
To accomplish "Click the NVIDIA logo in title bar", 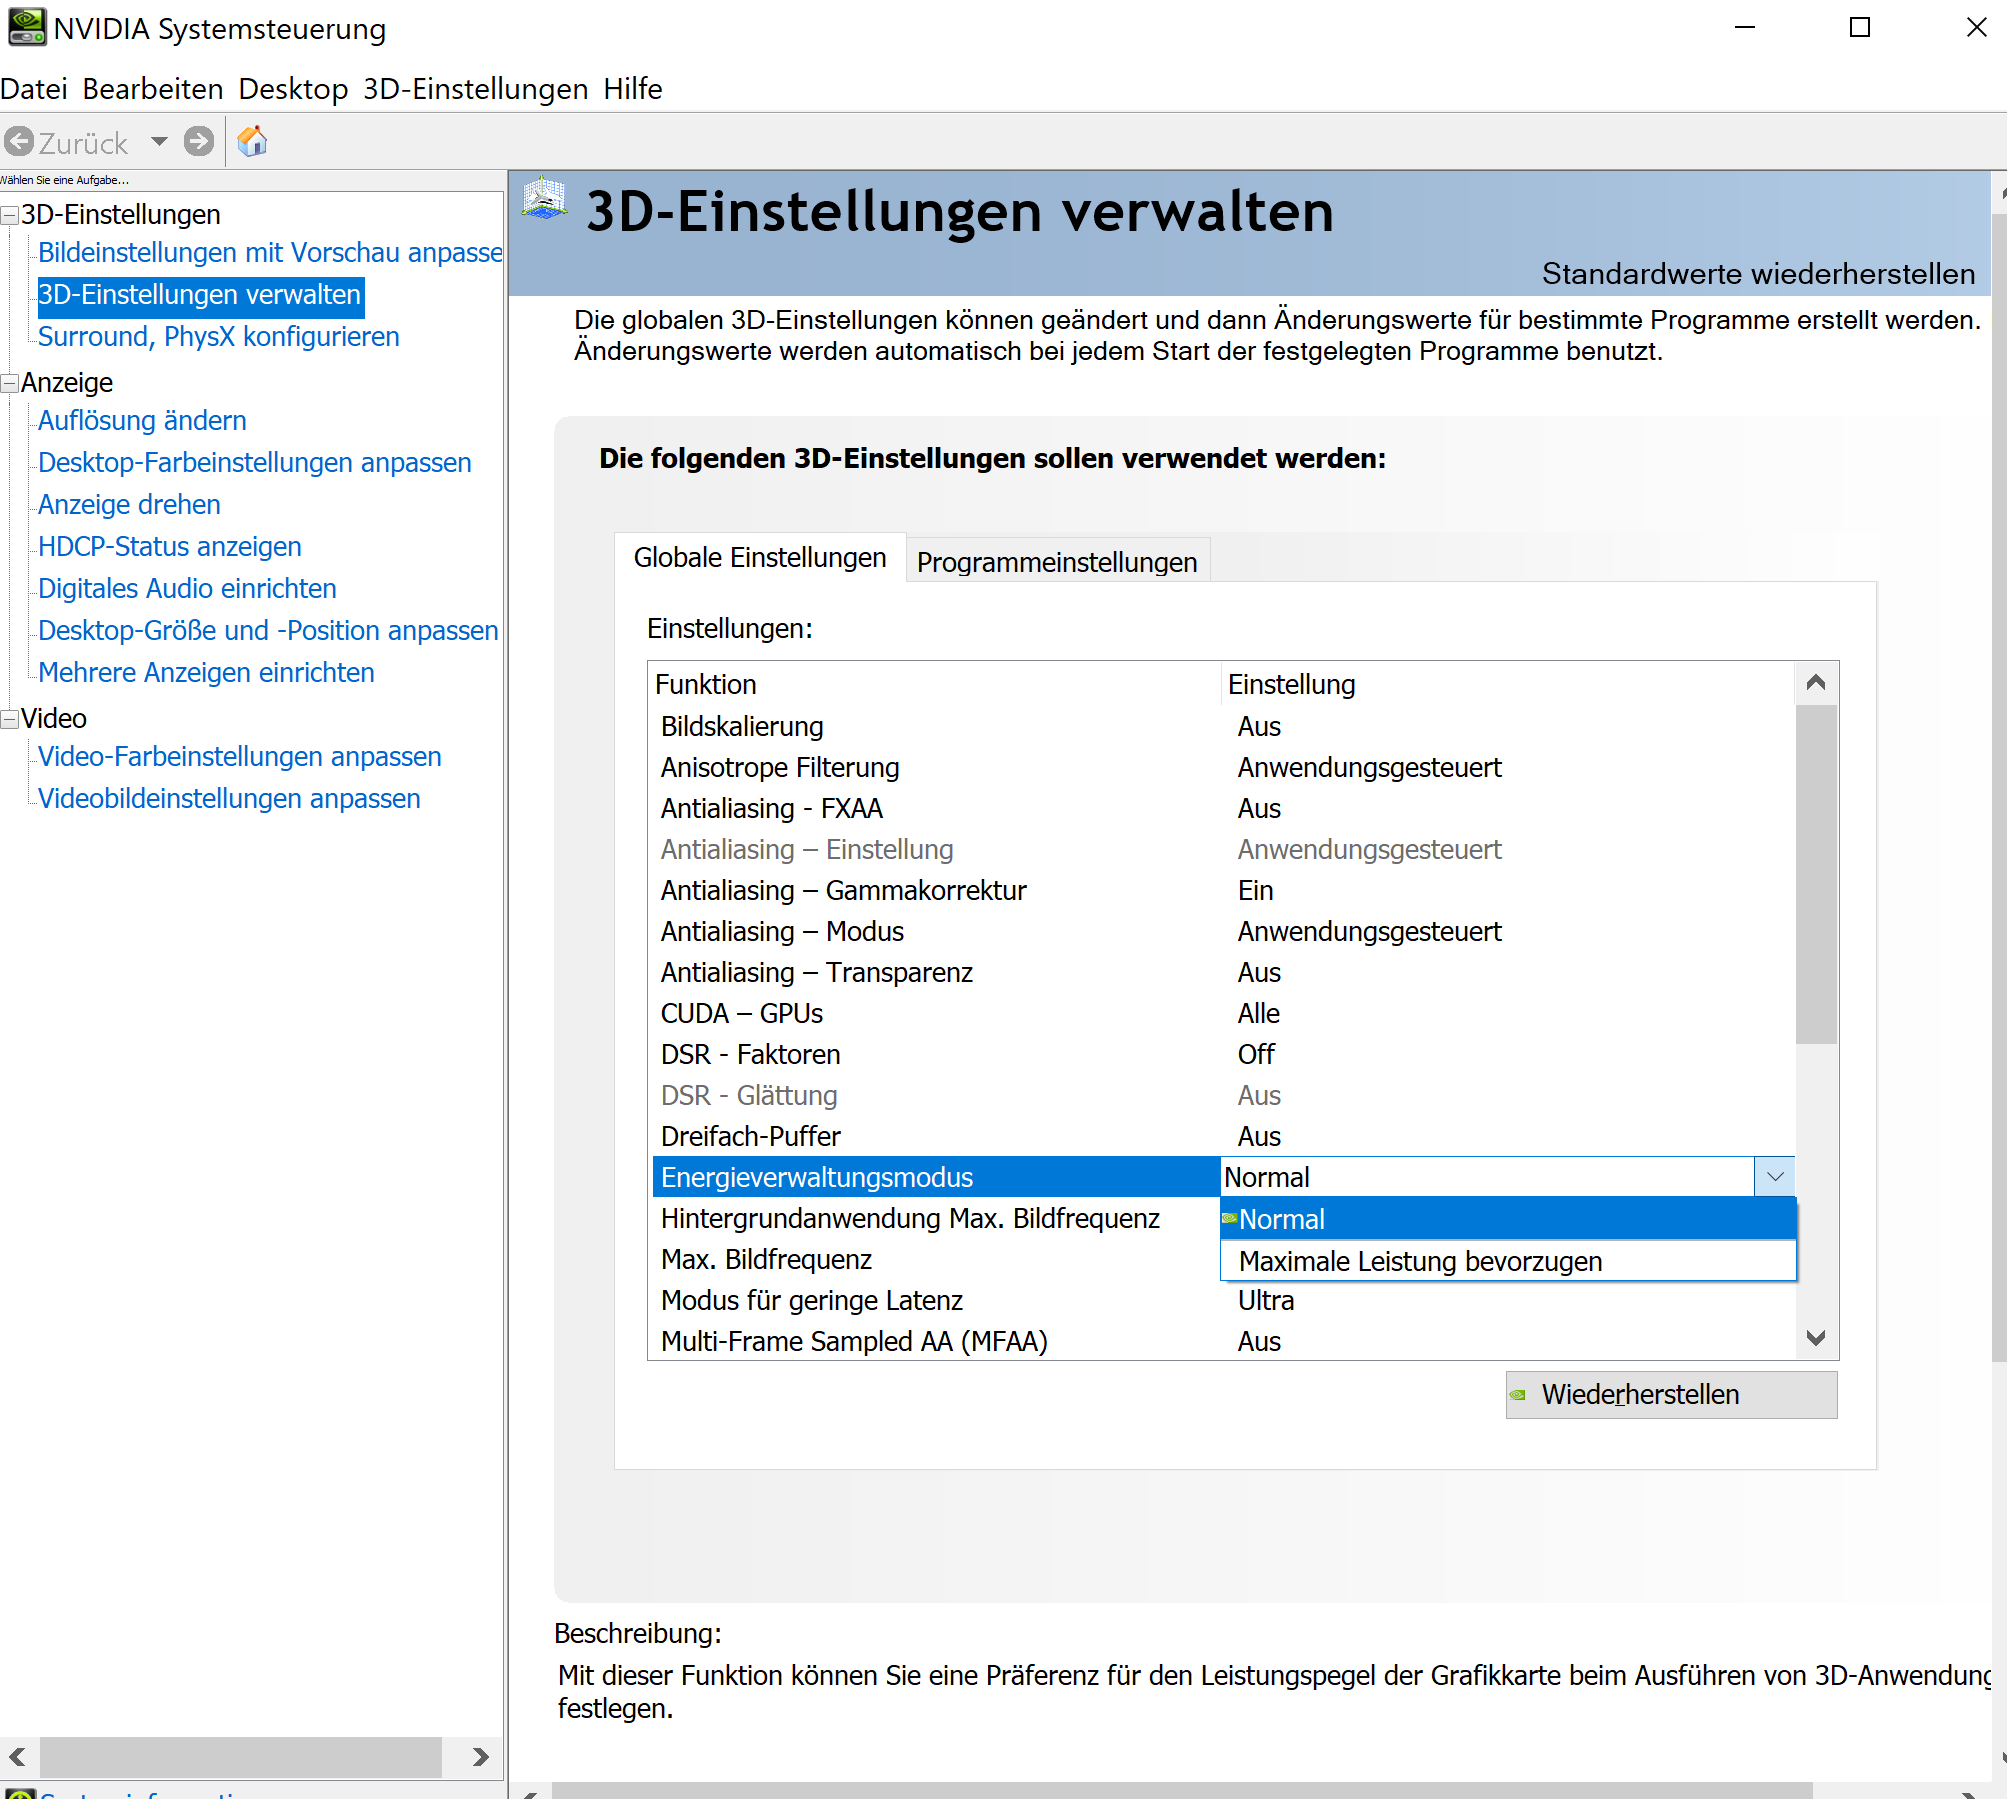I will coord(26,27).
